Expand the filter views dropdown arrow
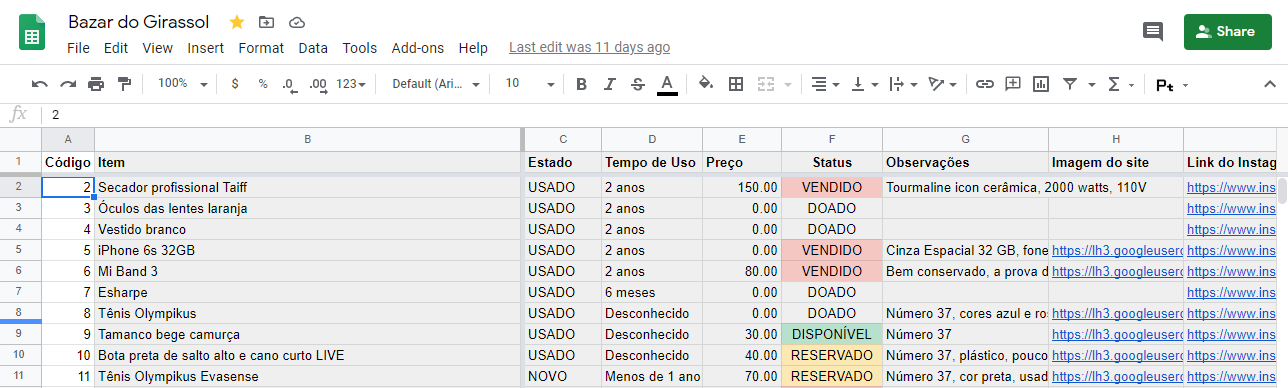1288x388 pixels. pyautogui.click(x=1091, y=84)
